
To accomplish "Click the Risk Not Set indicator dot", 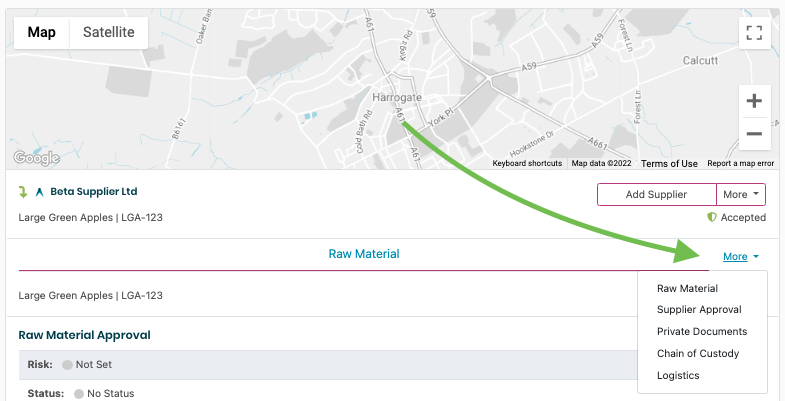I will coord(67,365).
